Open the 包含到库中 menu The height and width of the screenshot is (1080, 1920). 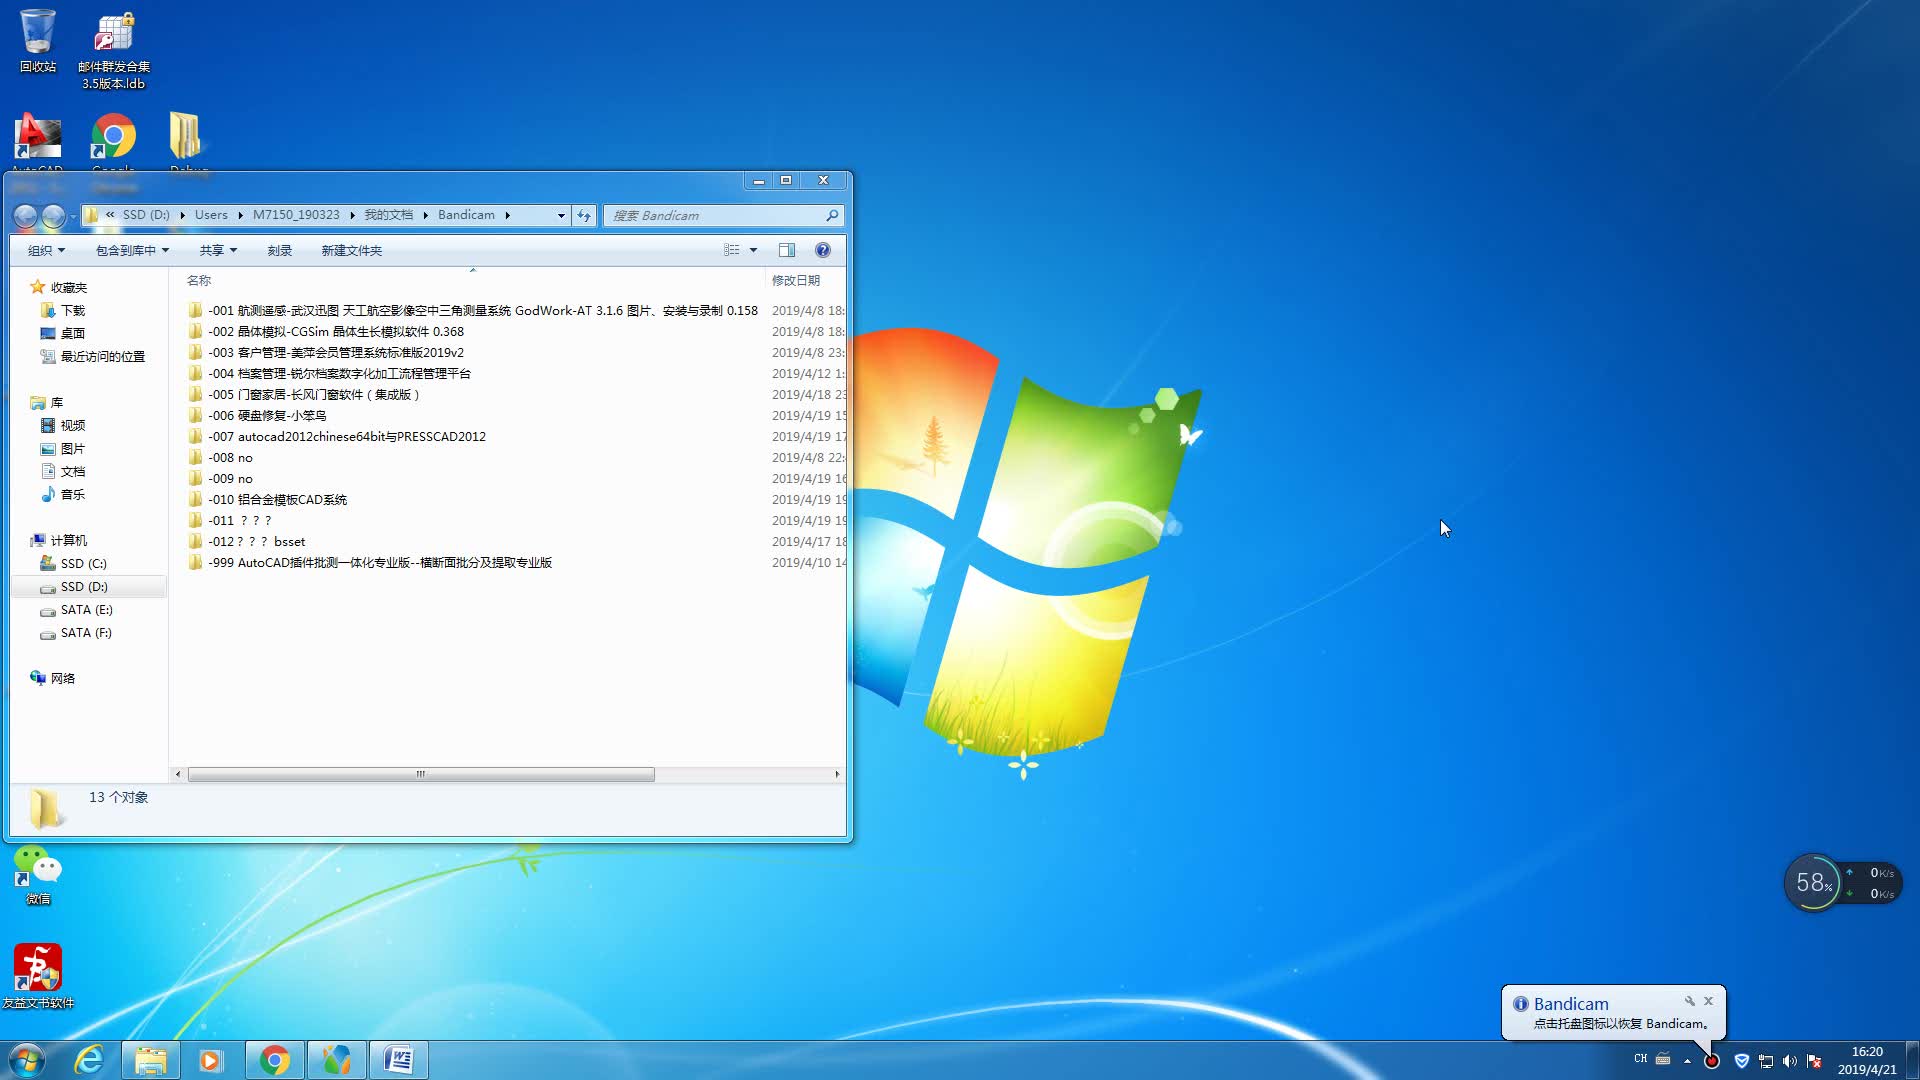coord(132,250)
